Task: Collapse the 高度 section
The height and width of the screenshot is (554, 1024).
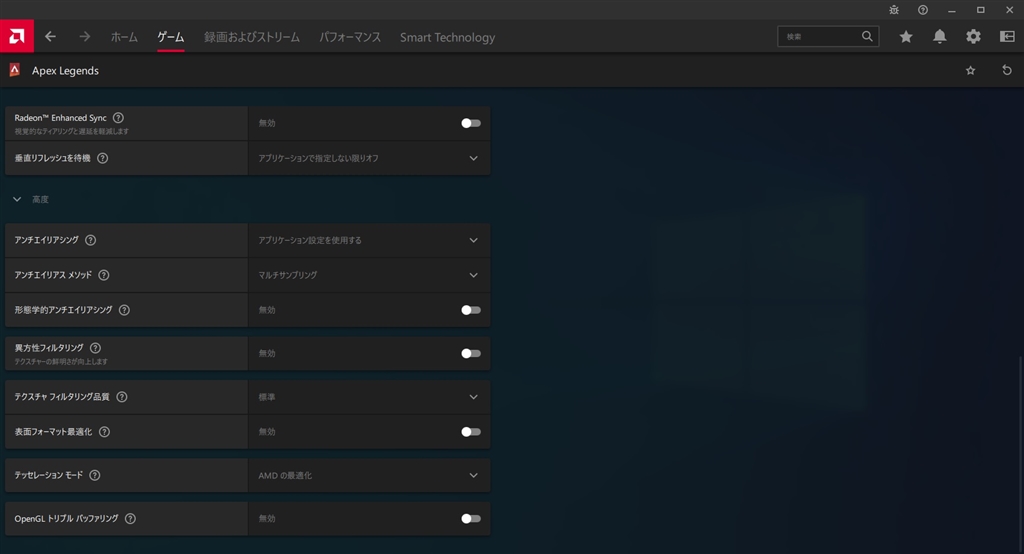Action: 17,199
